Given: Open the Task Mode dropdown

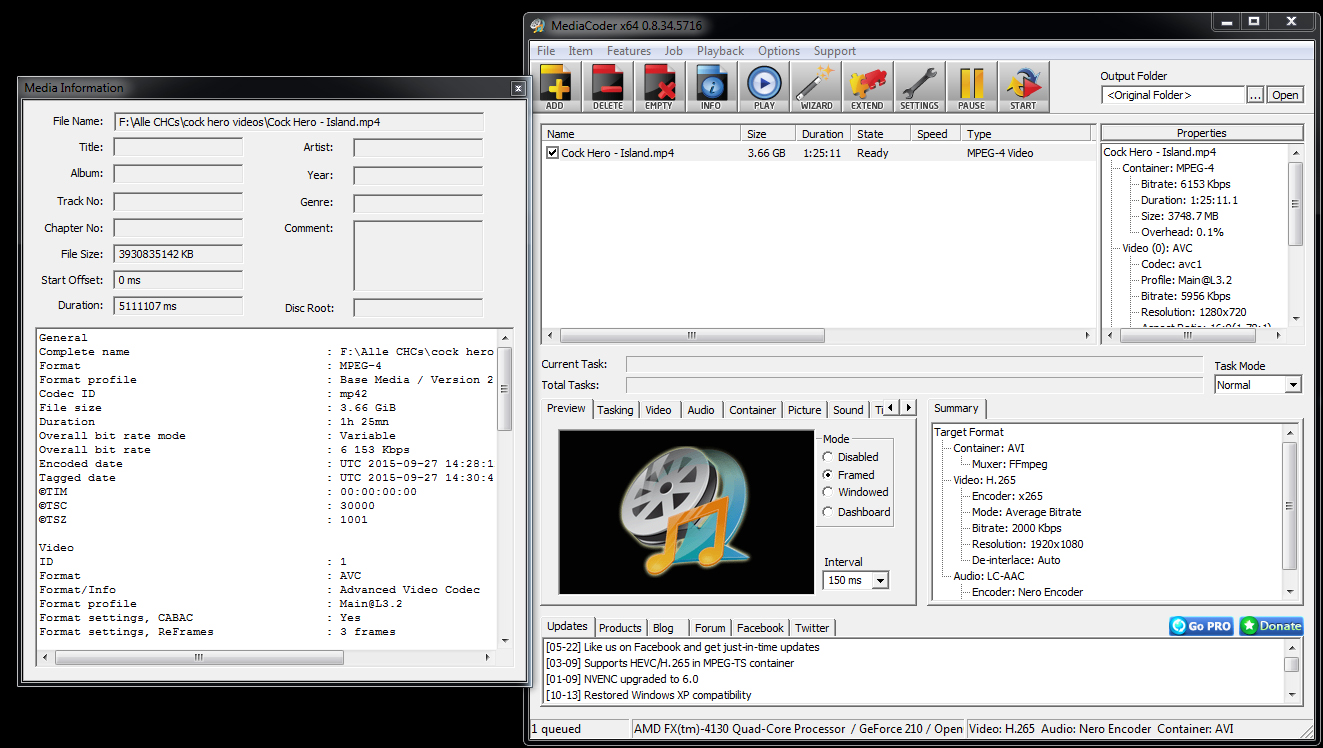Looking at the screenshot, I should [x=1293, y=385].
